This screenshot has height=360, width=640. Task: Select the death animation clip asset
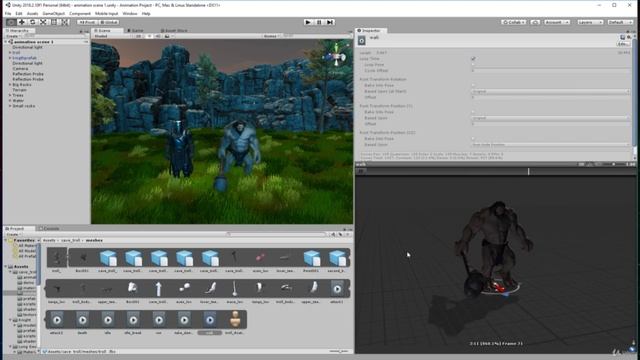click(82, 320)
